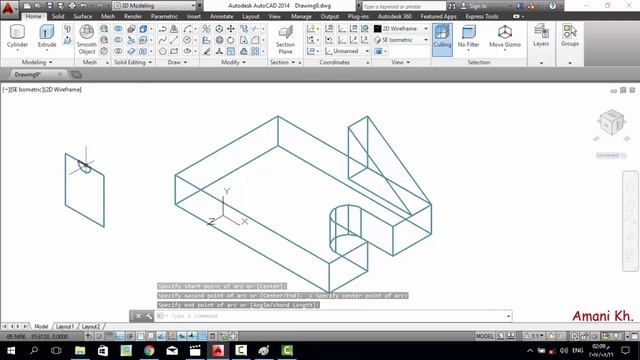Select the Move Gizmo tool
Image resolution: width=640 pixels, height=360 pixels.
click(x=505, y=37)
